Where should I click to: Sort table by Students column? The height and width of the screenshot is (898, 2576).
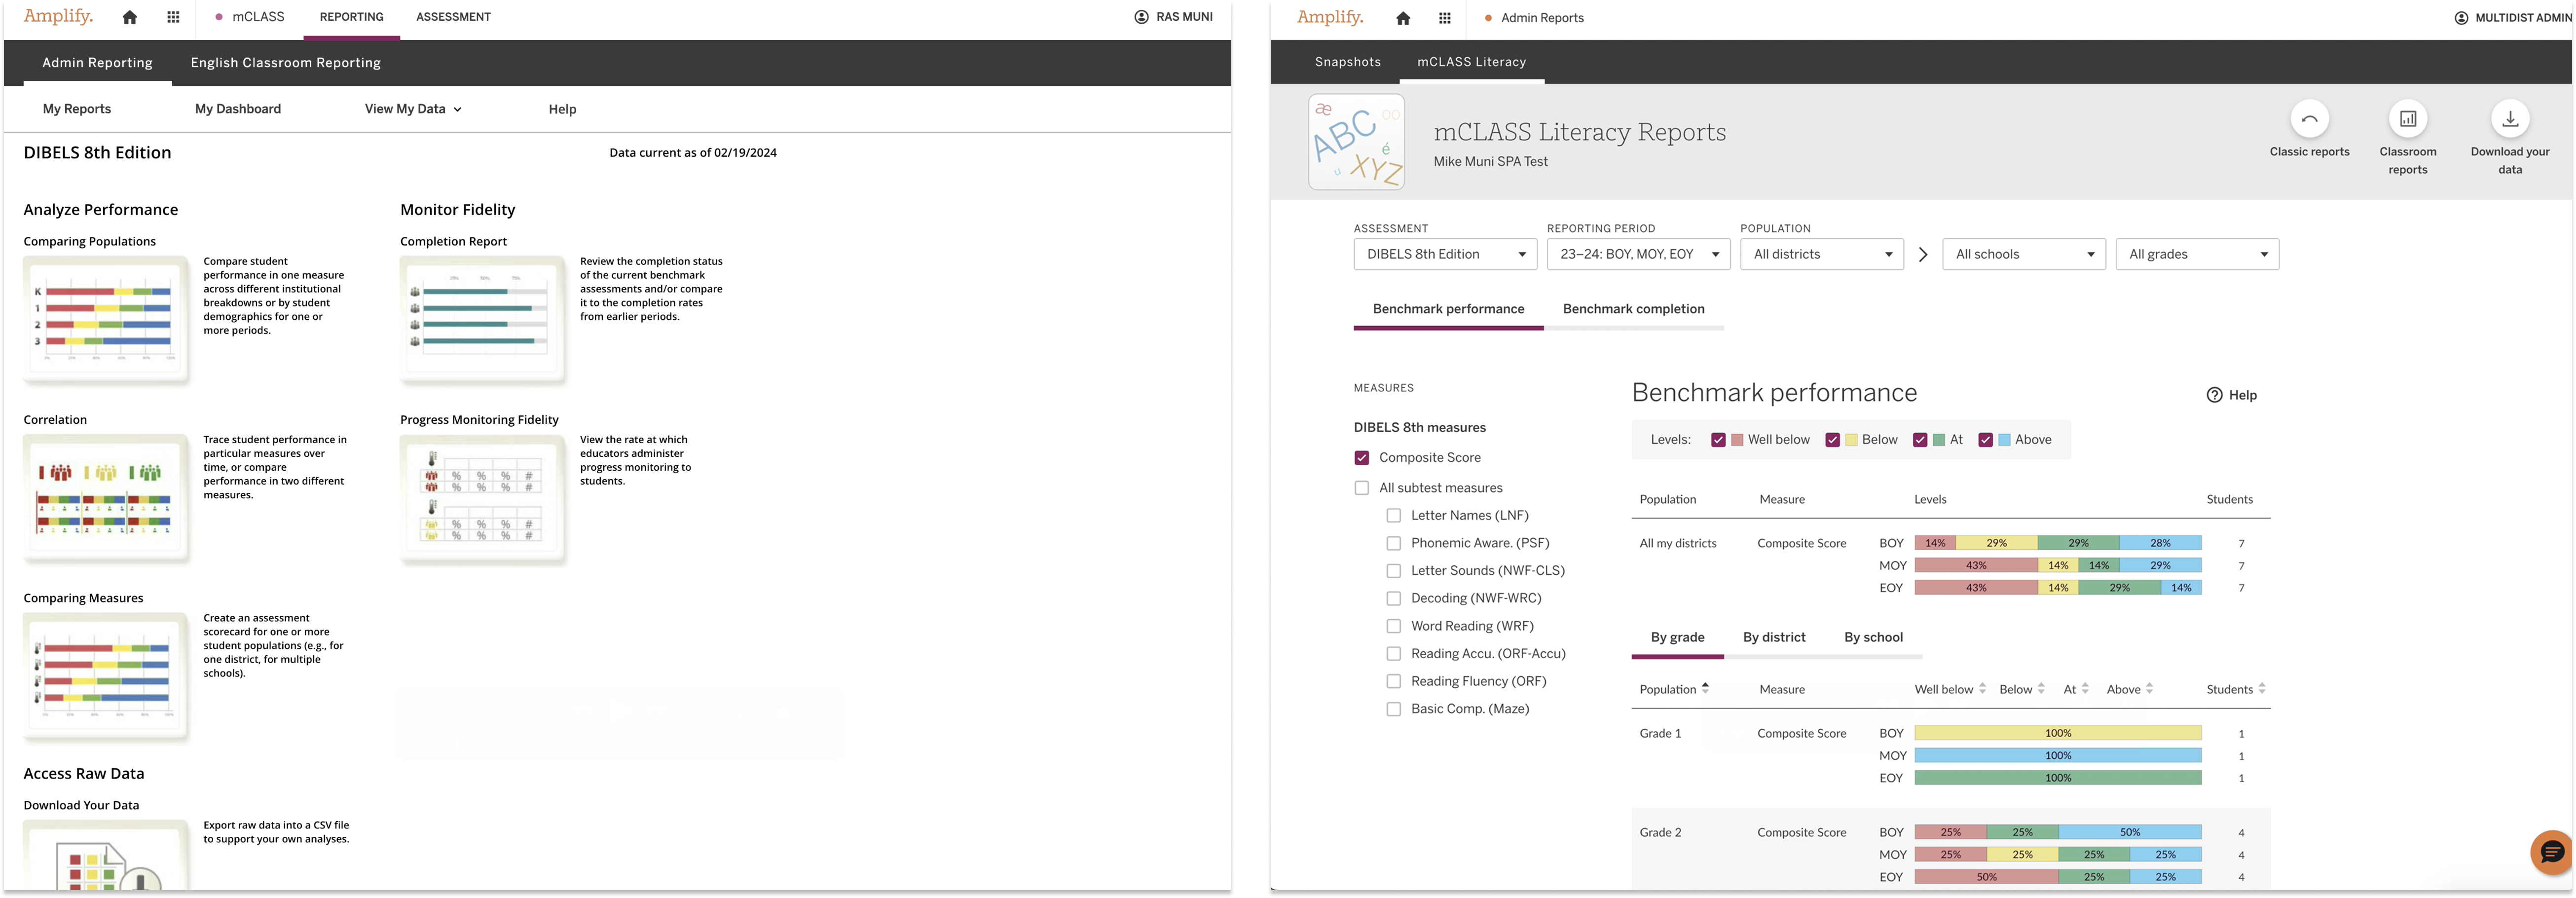point(2262,688)
